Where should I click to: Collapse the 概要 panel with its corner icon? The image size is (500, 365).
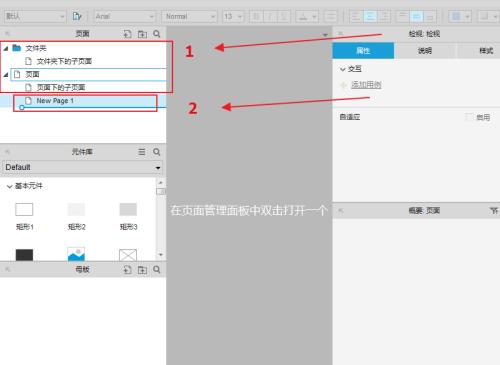pos(341,211)
